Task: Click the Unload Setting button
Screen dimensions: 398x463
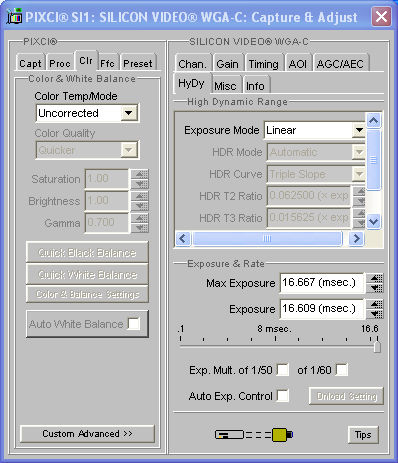Action: tap(346, 396)
